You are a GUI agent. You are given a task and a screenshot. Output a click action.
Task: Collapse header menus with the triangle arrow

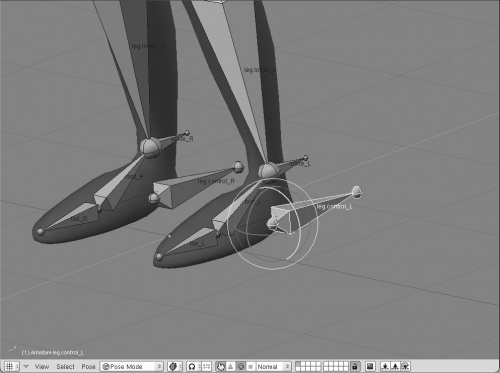[x=26, y=366]
